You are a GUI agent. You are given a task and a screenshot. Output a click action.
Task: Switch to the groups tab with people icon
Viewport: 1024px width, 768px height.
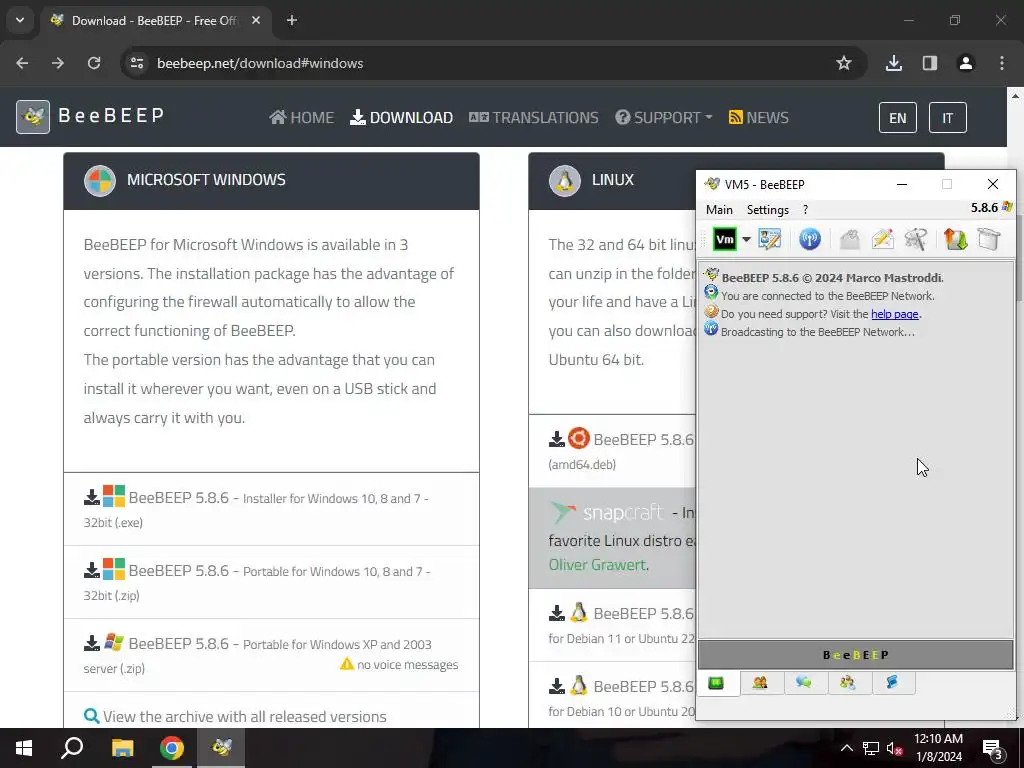click(x=848, y=683)
